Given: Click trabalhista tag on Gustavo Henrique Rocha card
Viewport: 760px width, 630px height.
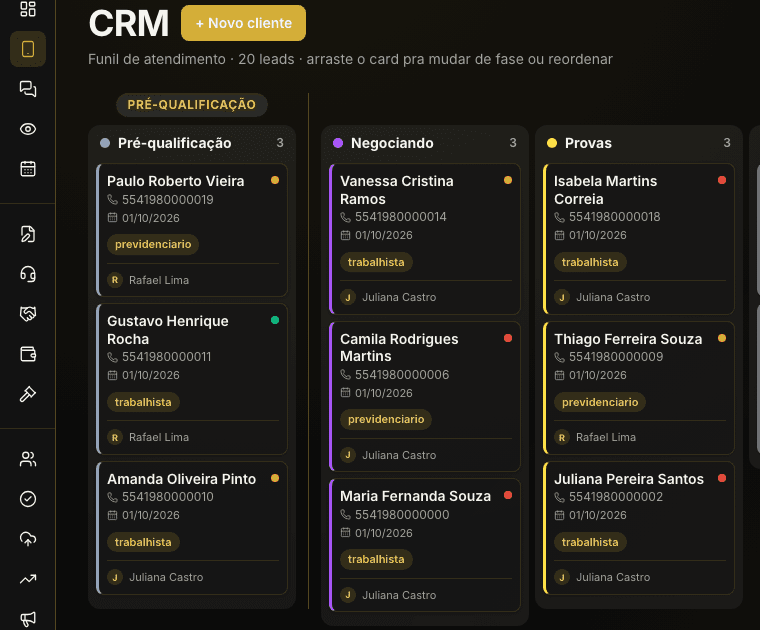Looking at the screenshot, I should (143, 402).
